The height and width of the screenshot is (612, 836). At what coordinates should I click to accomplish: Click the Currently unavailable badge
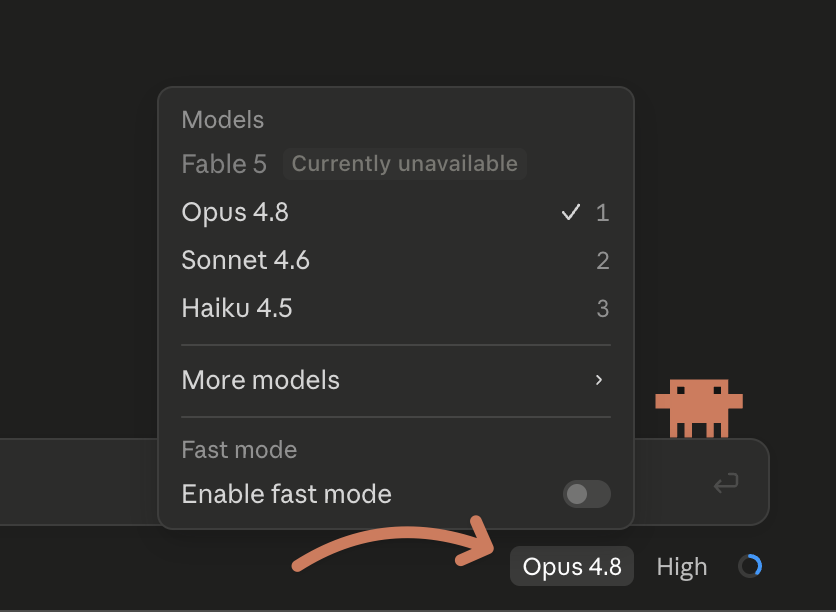click(x=405, y=164)
